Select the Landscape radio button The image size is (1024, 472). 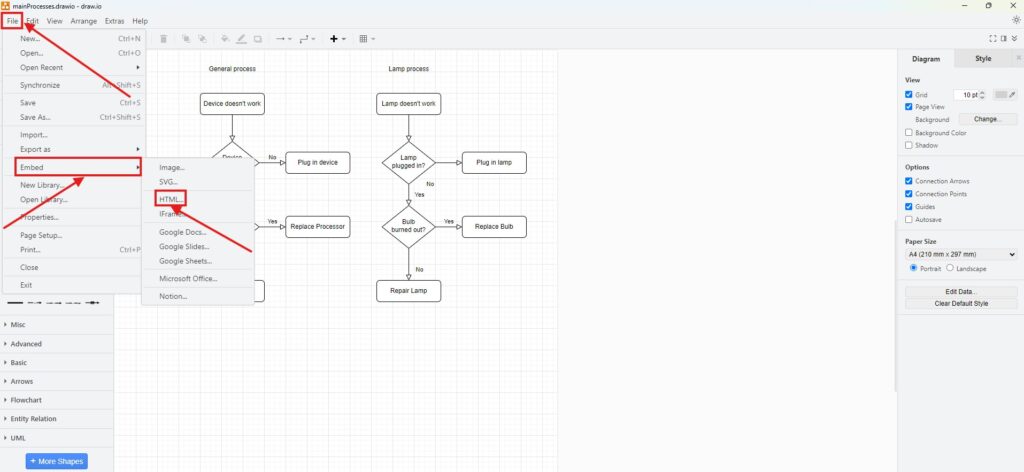pos(950,268)
